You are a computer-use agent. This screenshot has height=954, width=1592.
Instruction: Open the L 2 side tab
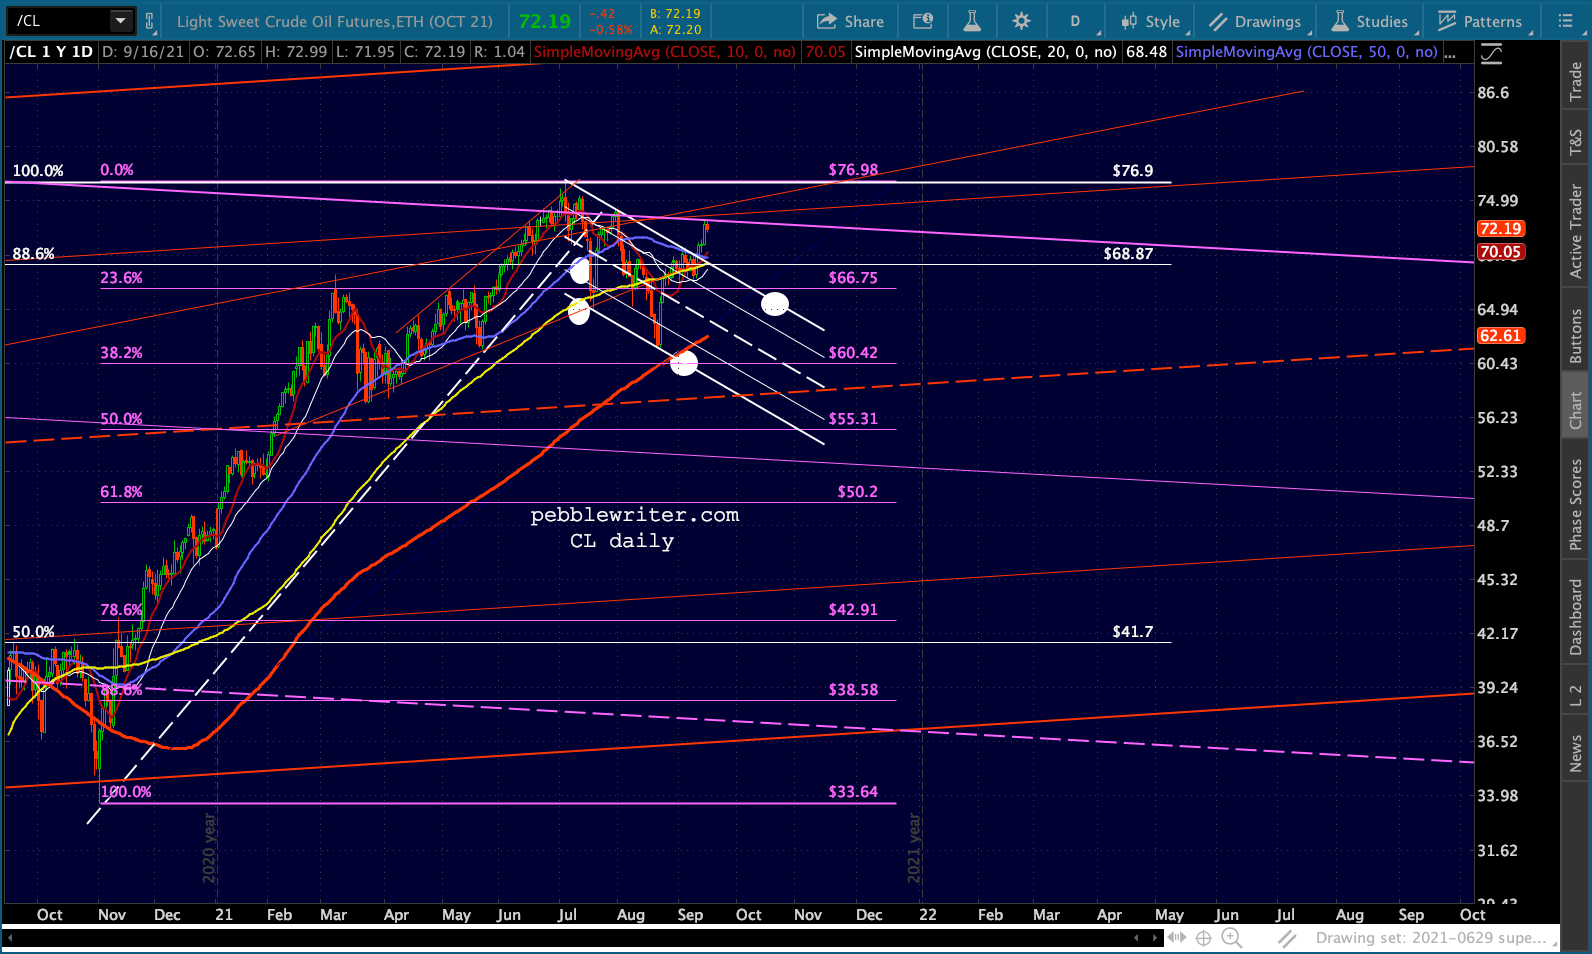[x=1576, y=695]
